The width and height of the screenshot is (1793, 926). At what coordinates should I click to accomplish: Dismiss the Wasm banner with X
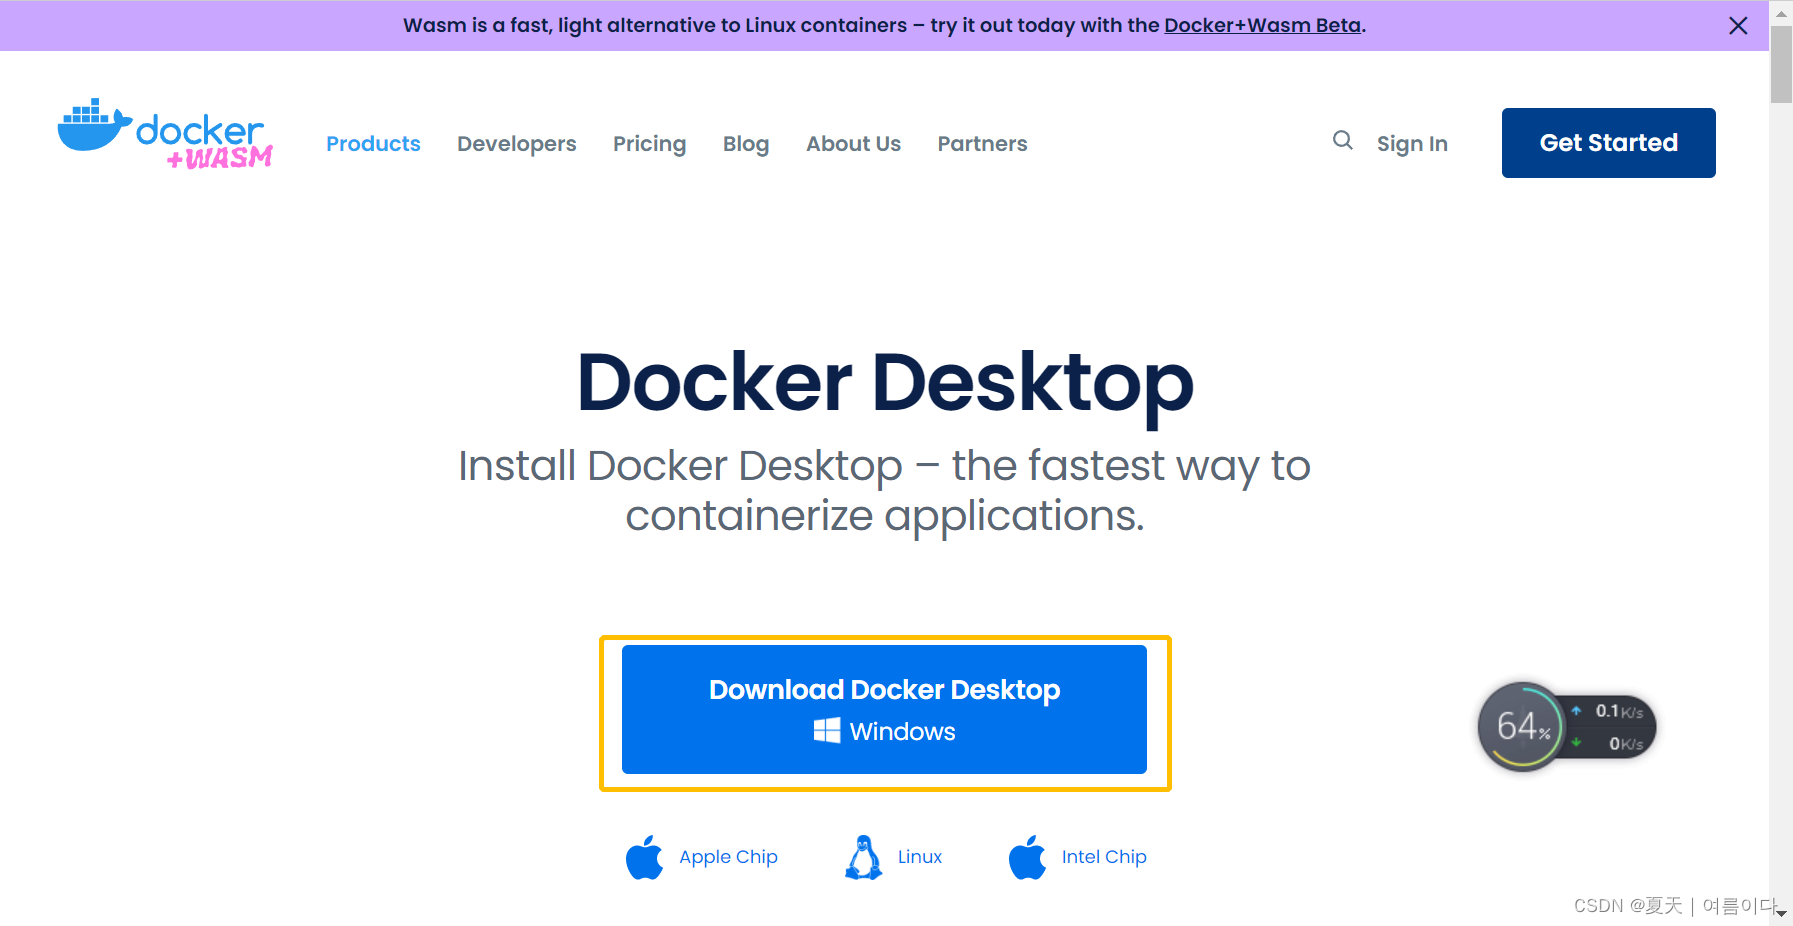(1738, 26)
